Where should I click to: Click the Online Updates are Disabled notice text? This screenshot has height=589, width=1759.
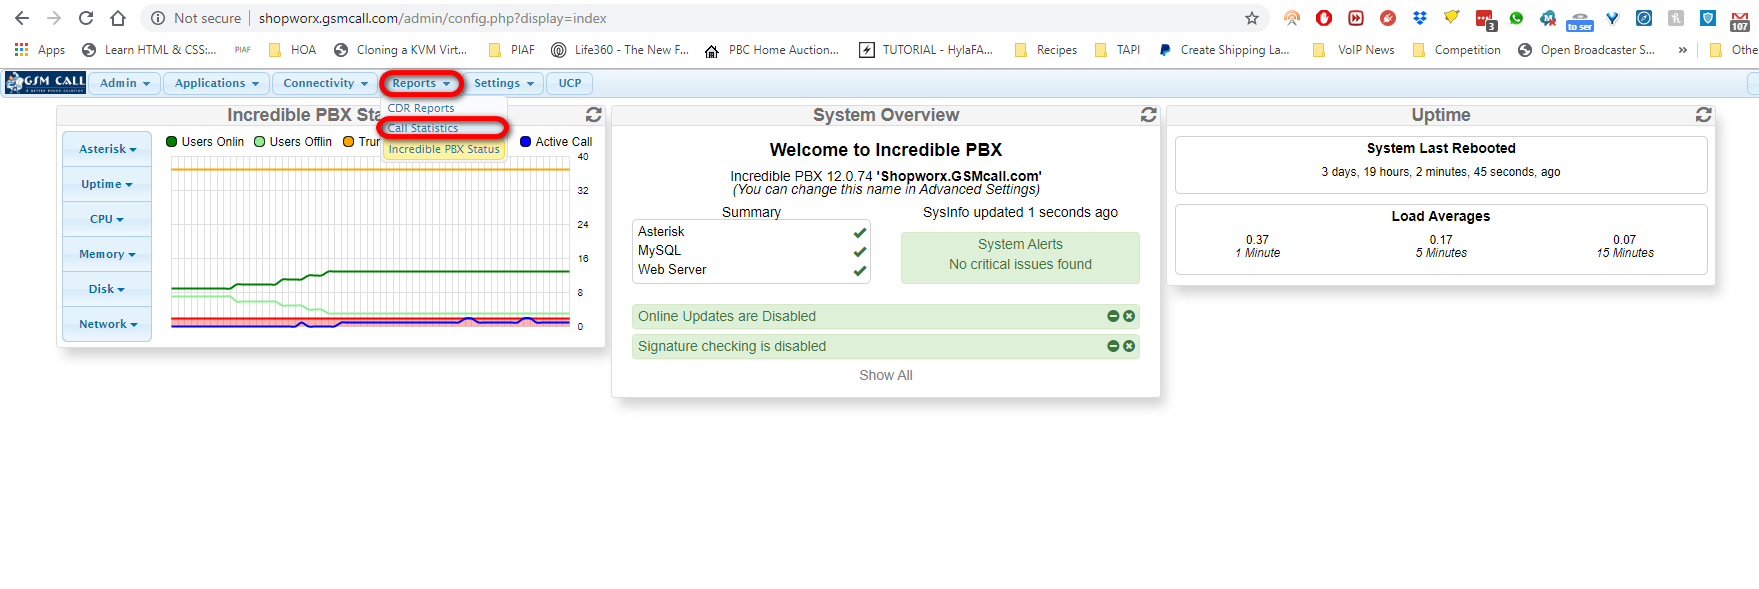(727, 316)
